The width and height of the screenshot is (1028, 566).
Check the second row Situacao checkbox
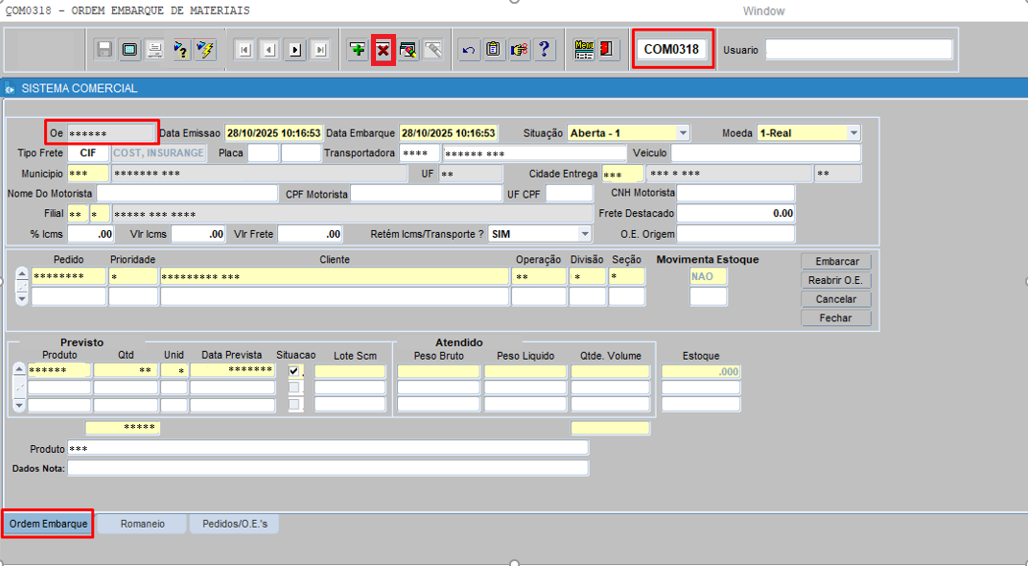pyautogui.click(x=294, y=388)
